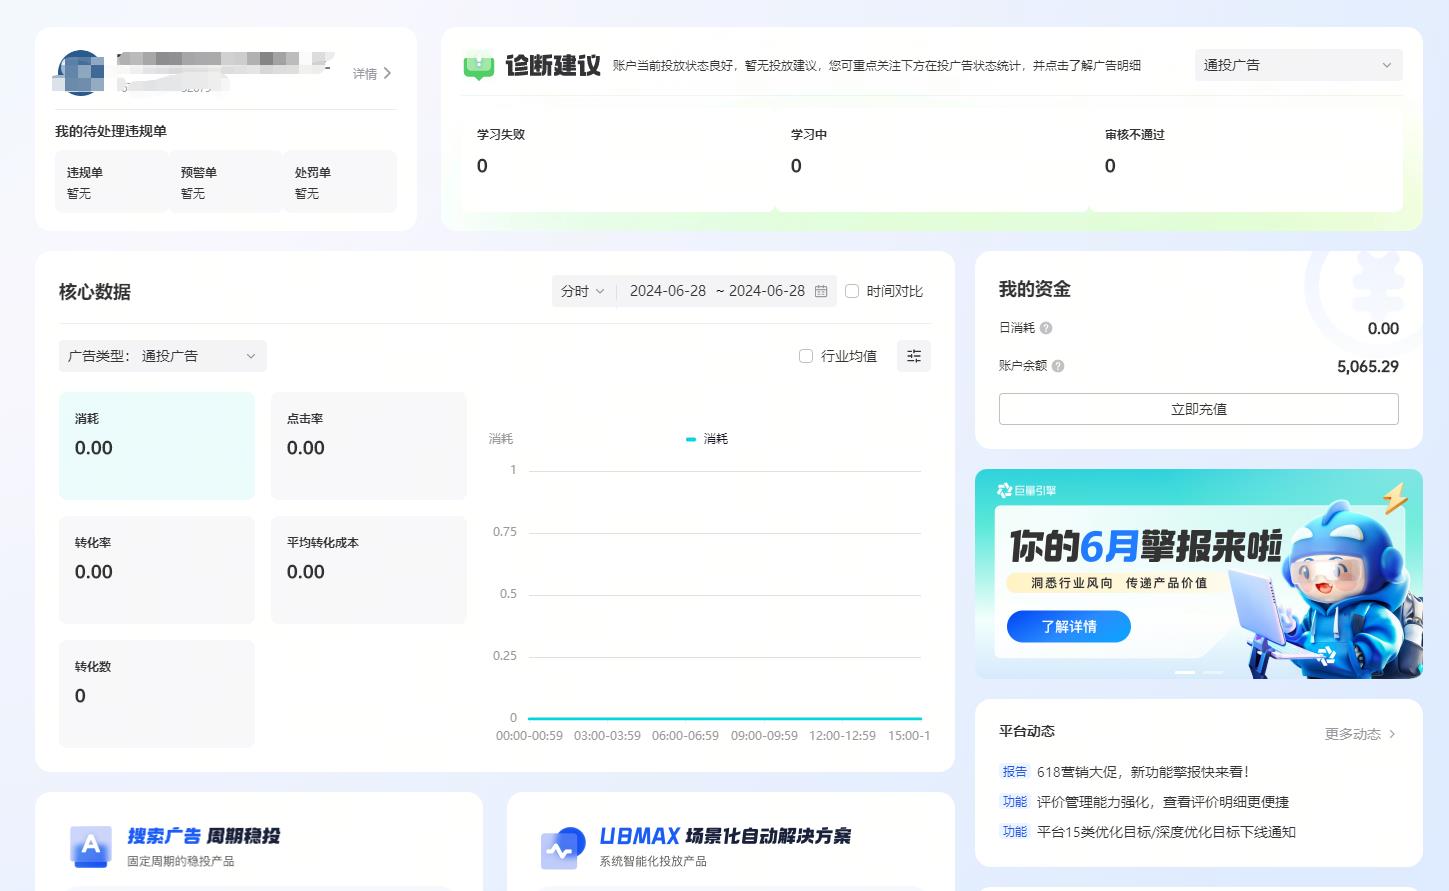Open news 评价管理能力强化
Screen dimensions: 1449x891
[x=1163, y=802]
